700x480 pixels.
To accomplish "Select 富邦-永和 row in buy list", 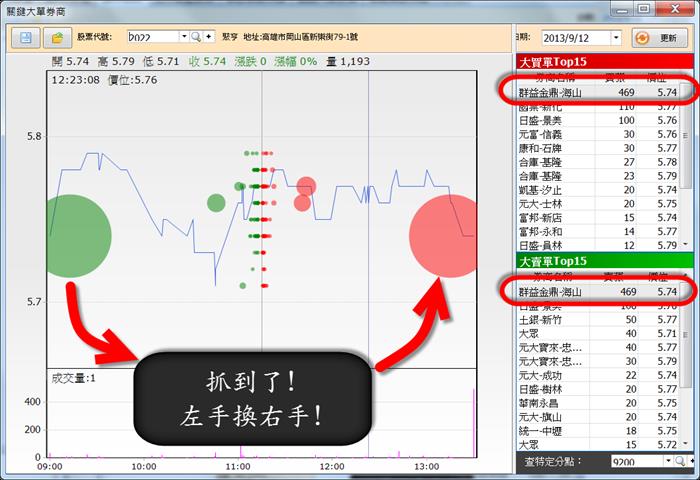I will (x=598, y=231).
